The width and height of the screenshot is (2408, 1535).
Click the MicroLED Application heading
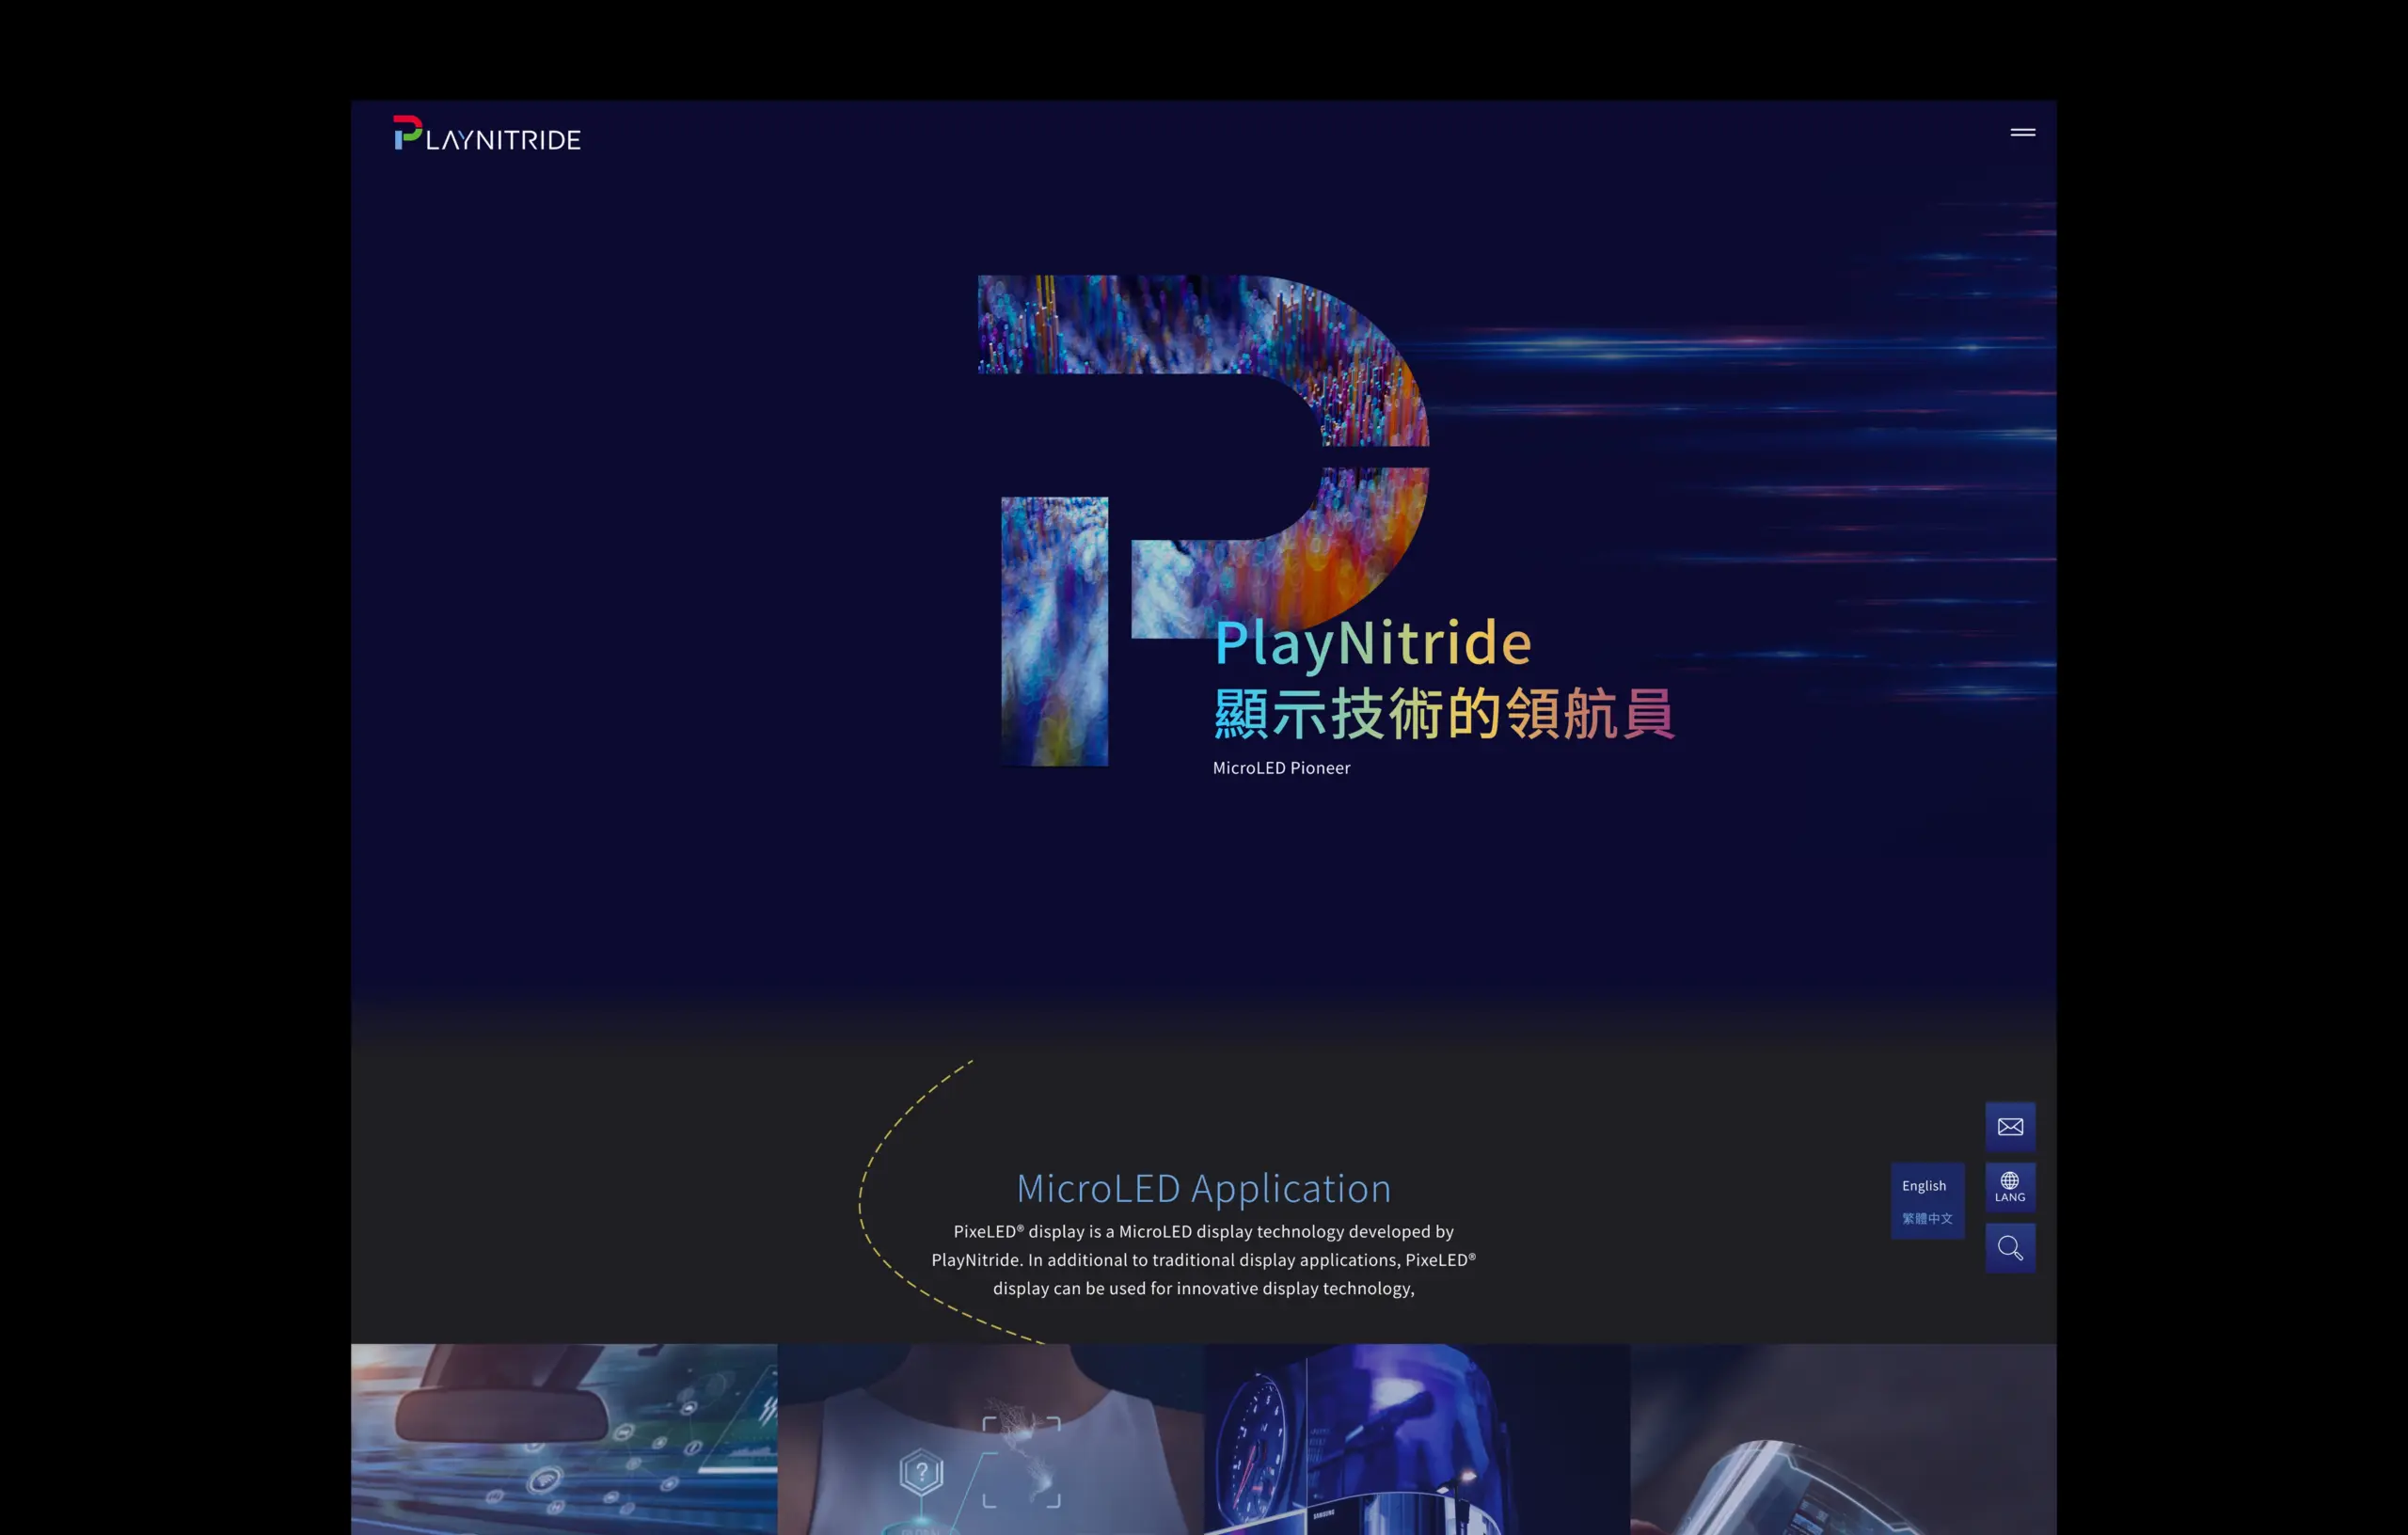point(1203,1188)
